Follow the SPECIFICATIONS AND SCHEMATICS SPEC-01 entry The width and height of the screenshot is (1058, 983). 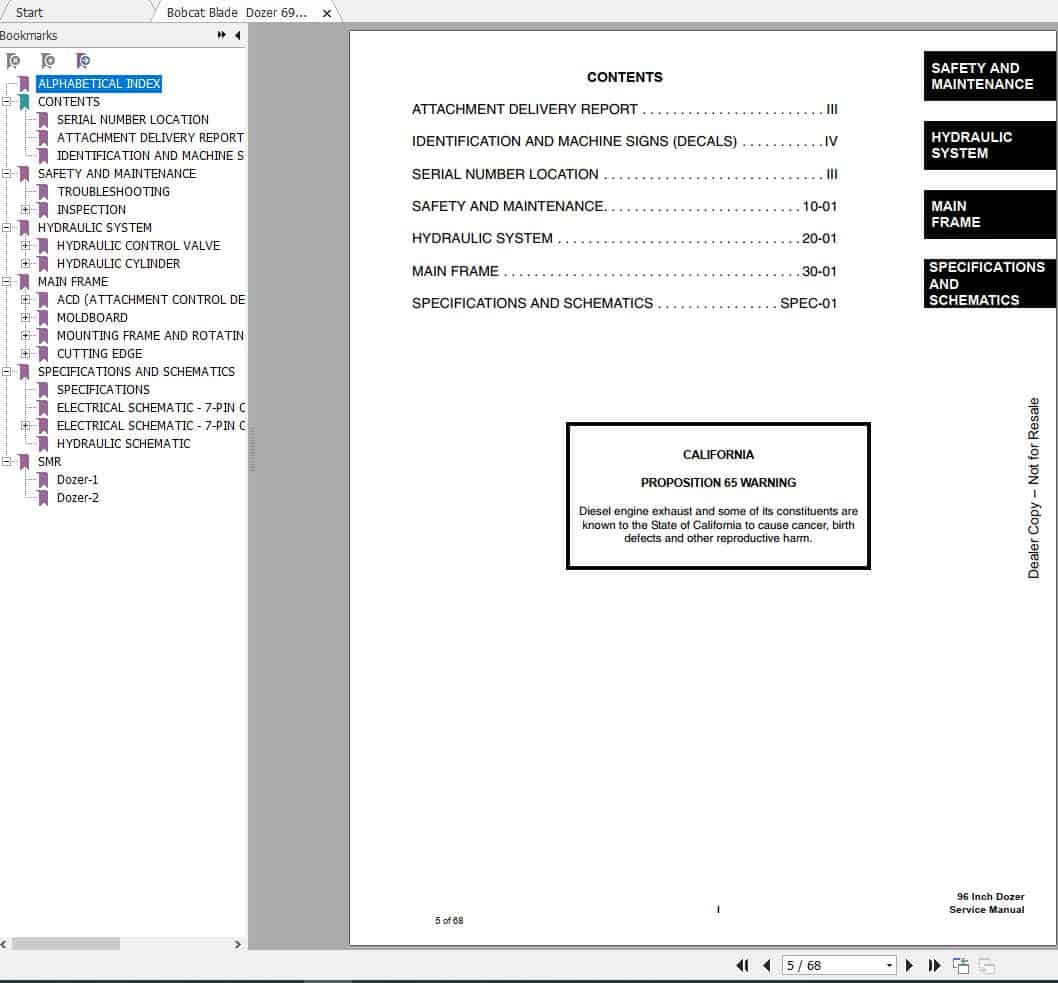(x=624, y=304)
